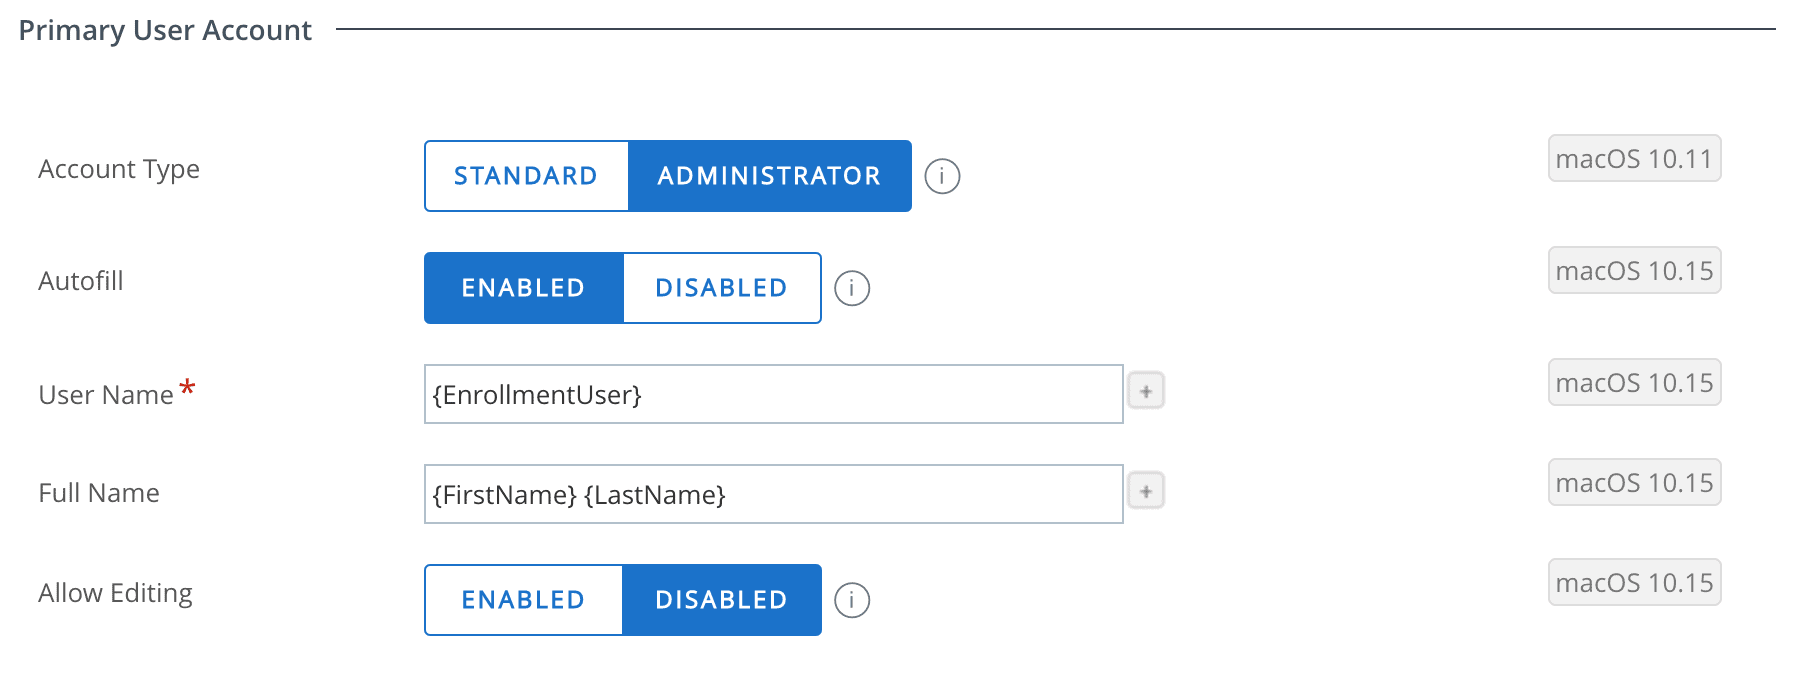
Task: Click the macOS 10.11 badge for Account Type
Action: (1635, 158)
